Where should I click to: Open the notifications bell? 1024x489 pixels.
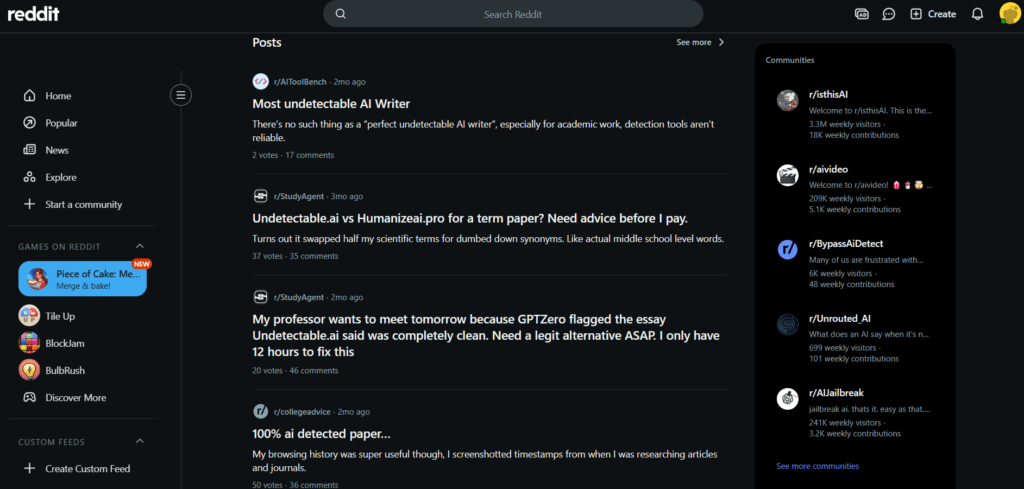coord(977,14)
